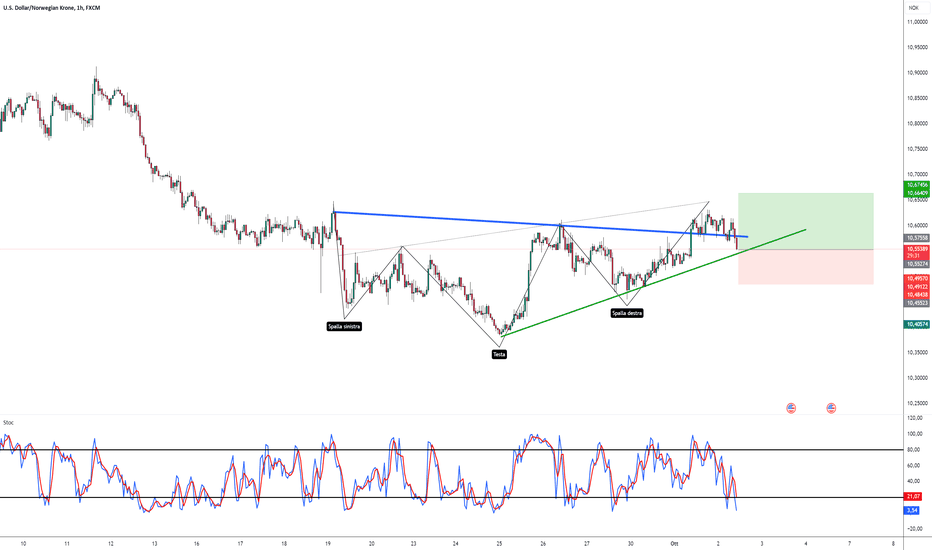Screen dimensions: 932x550
Task: Click the 10,80000 price scale value
Action: (x=917, y=124)
